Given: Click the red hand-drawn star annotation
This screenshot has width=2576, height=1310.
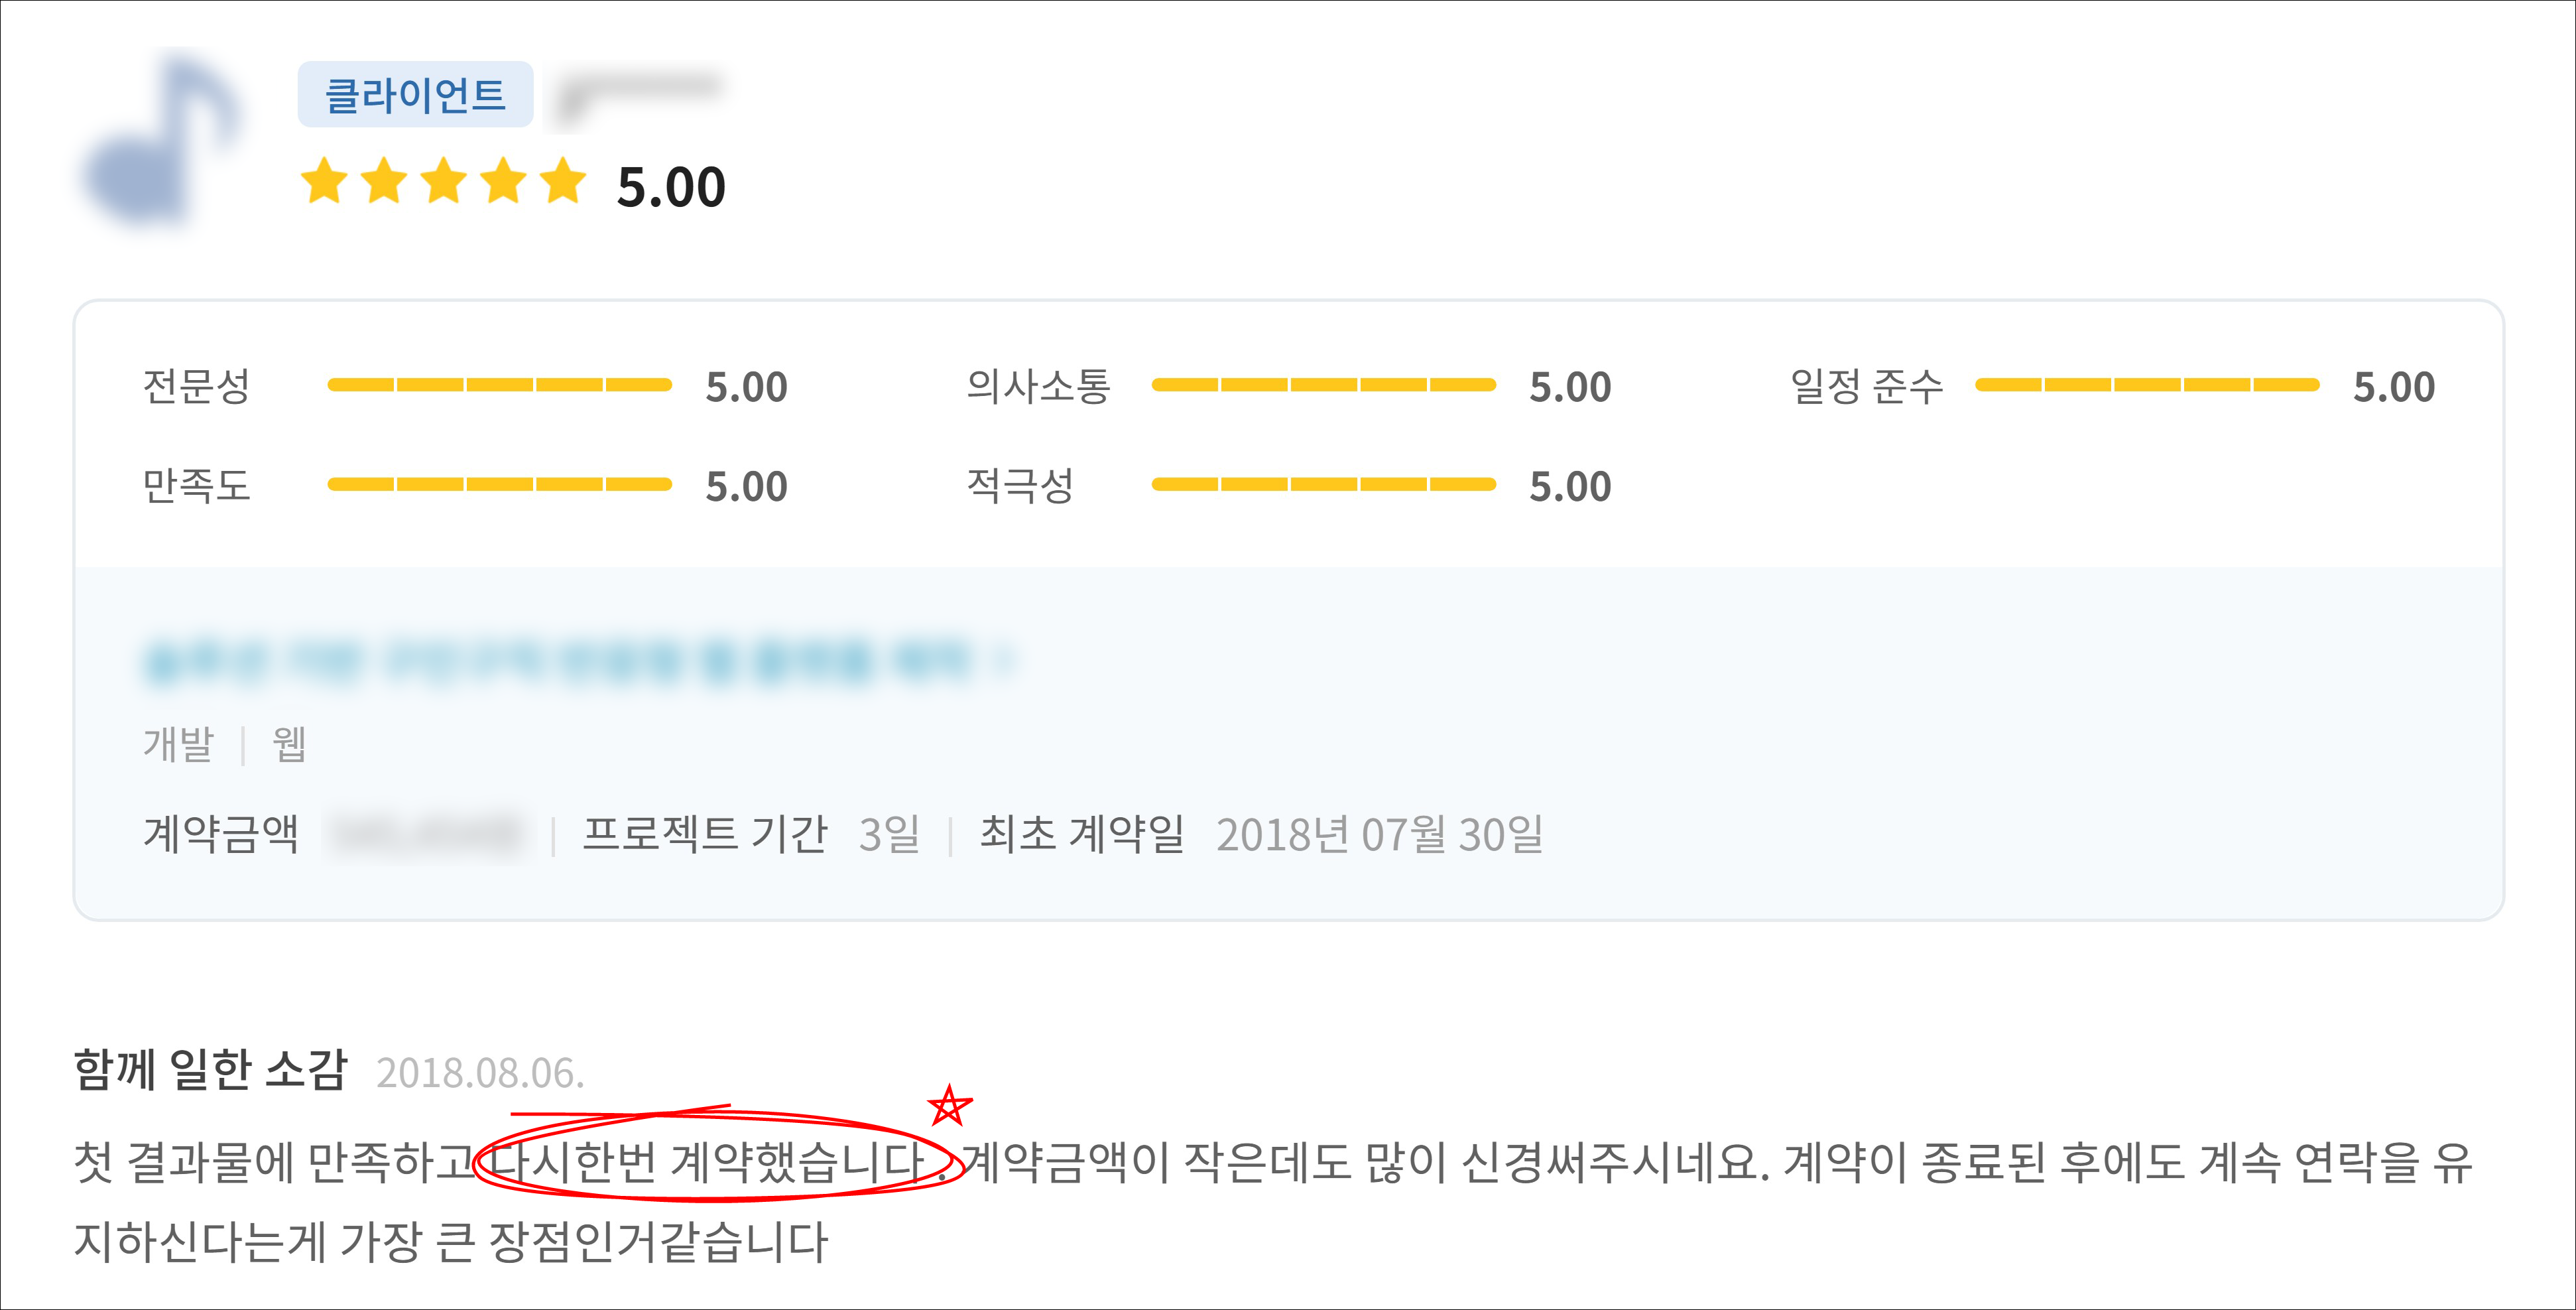Looking at the screenshot, I should [x=948, y=1106].
